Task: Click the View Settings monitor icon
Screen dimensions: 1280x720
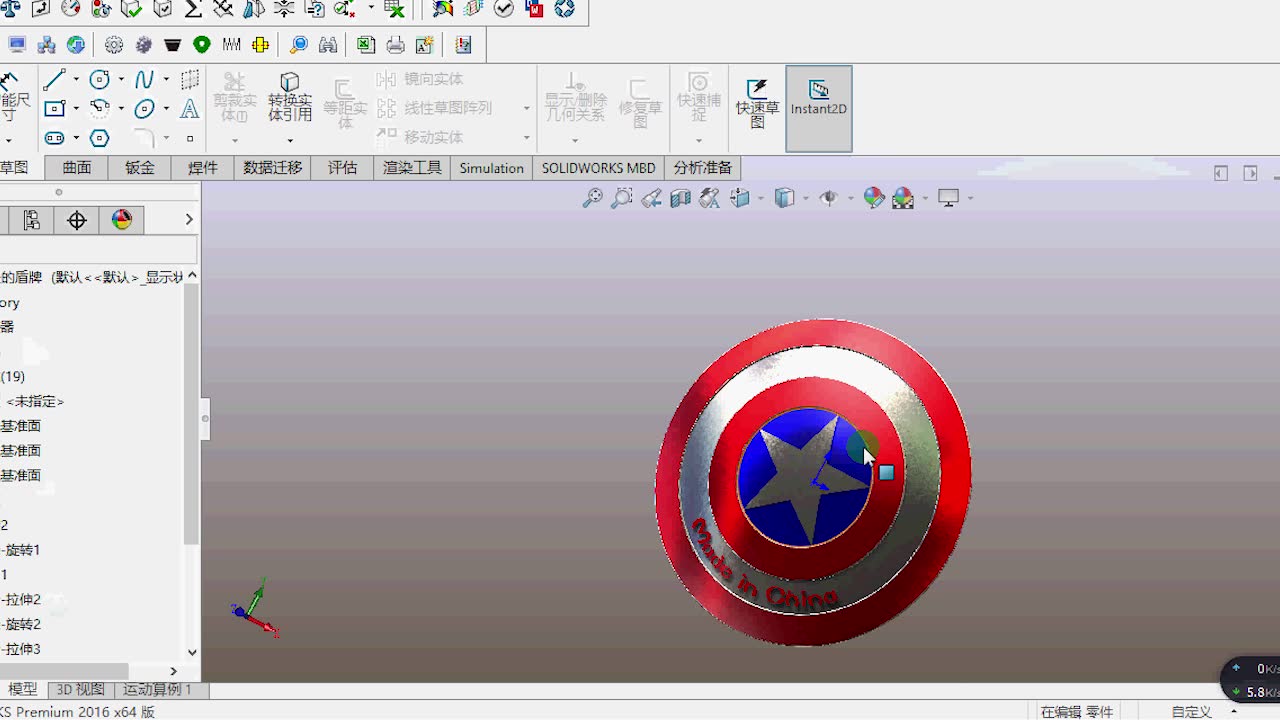Action: tap(948, 198)
